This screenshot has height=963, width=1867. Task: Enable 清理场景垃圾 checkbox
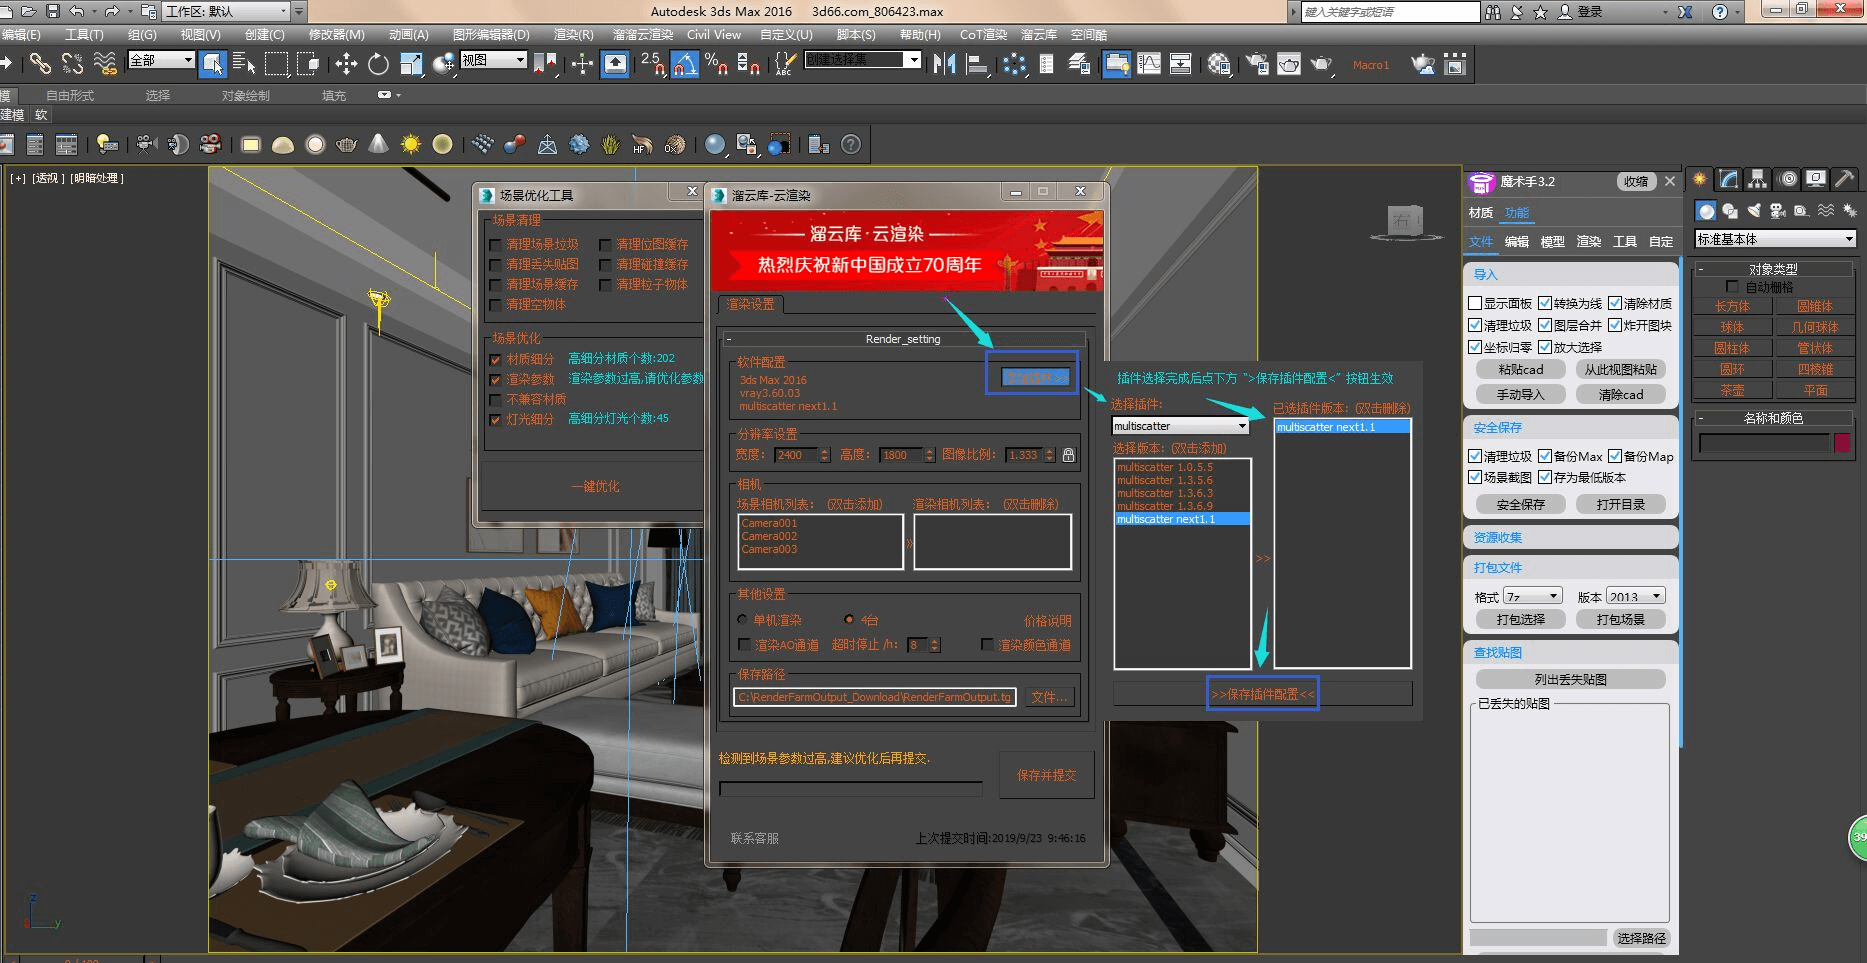click(x=495, y=245)
